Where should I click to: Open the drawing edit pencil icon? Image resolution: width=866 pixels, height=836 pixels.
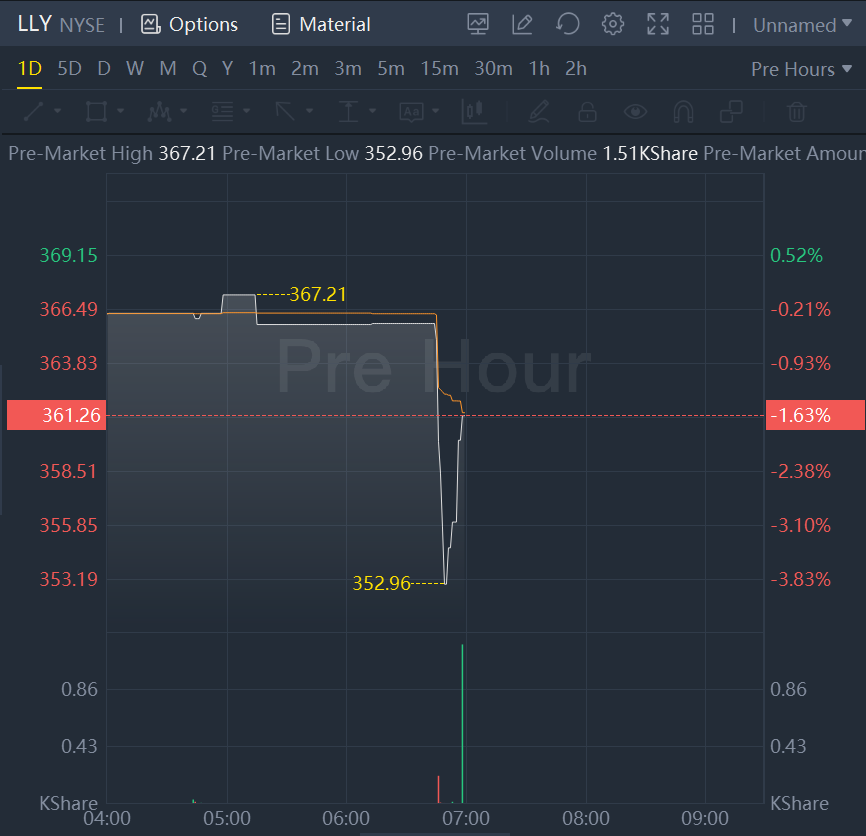point(522,24)
